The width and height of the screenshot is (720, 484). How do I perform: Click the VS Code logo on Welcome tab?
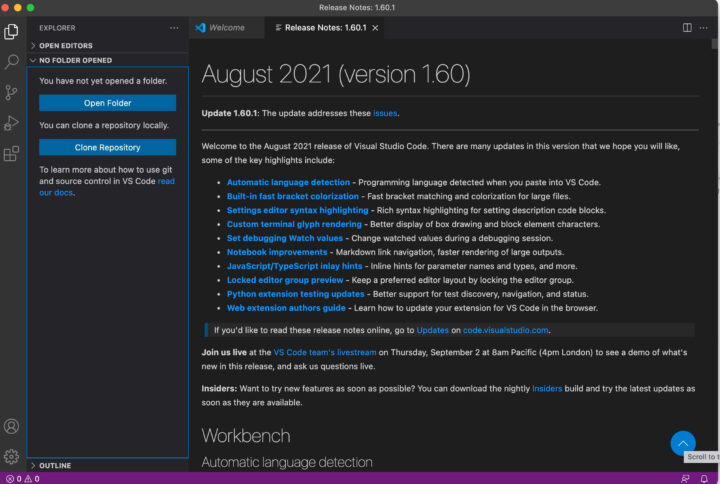(x=200, y=28)
